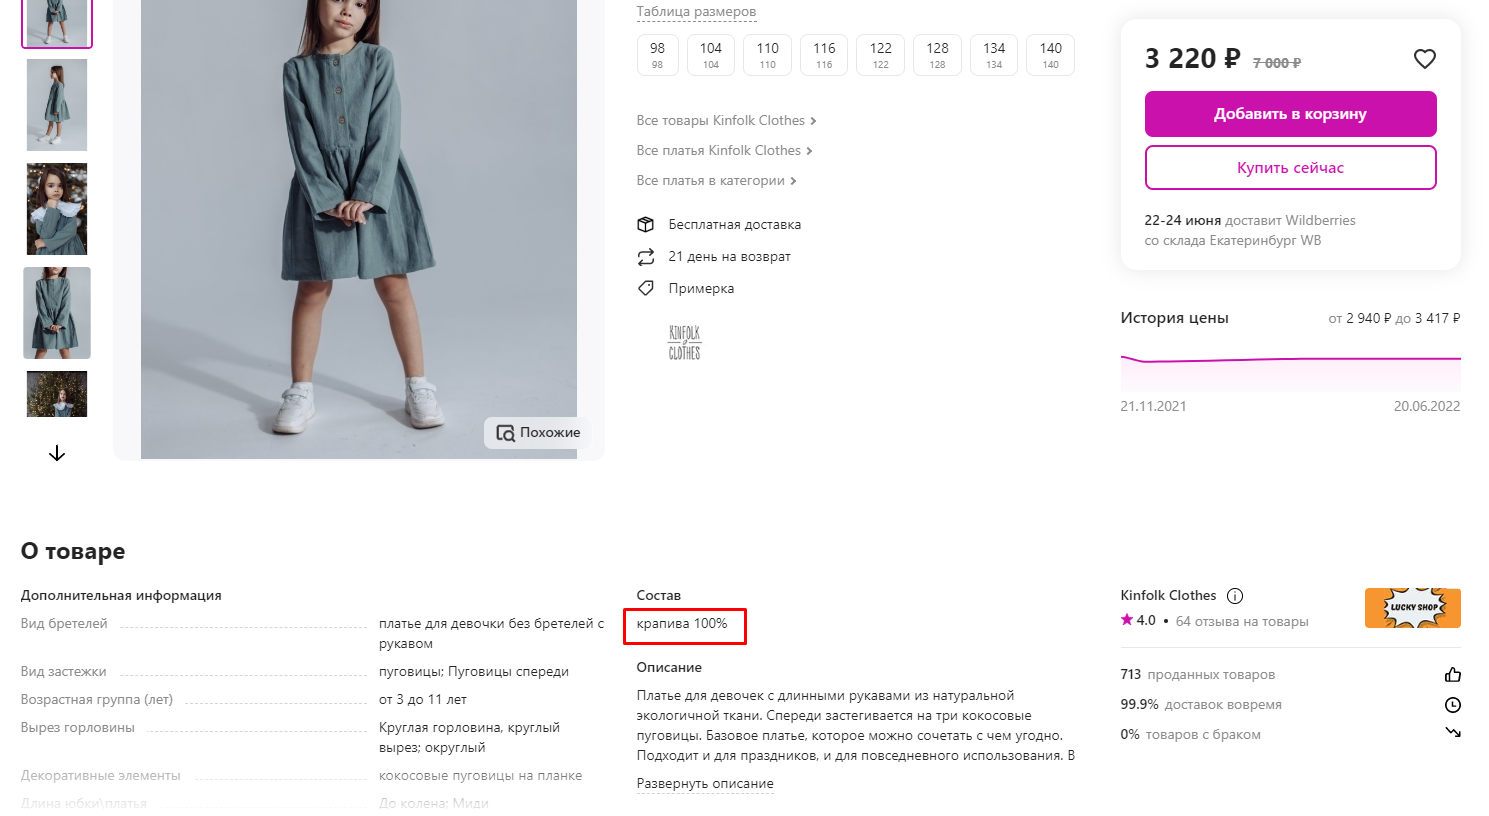Open seller info circle icon next to Kinfolk Clothes
Screen dimensions: 1489x816
point(1235,596)
